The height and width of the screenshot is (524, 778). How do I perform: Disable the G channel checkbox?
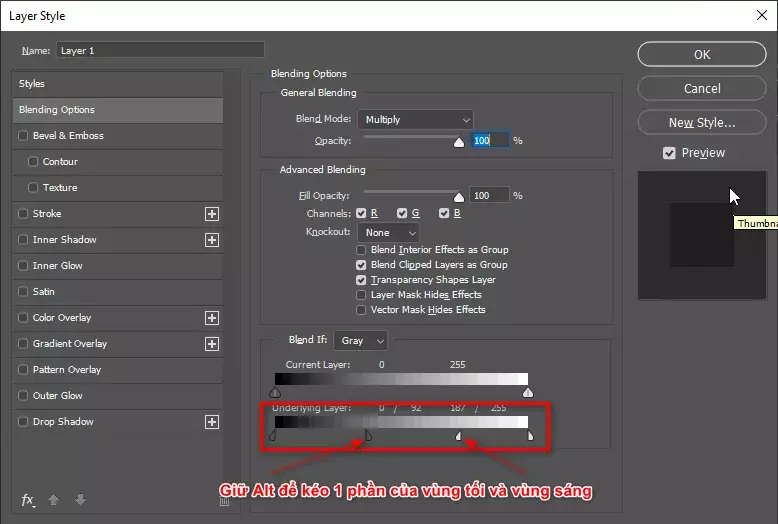[x=402, y=213]
